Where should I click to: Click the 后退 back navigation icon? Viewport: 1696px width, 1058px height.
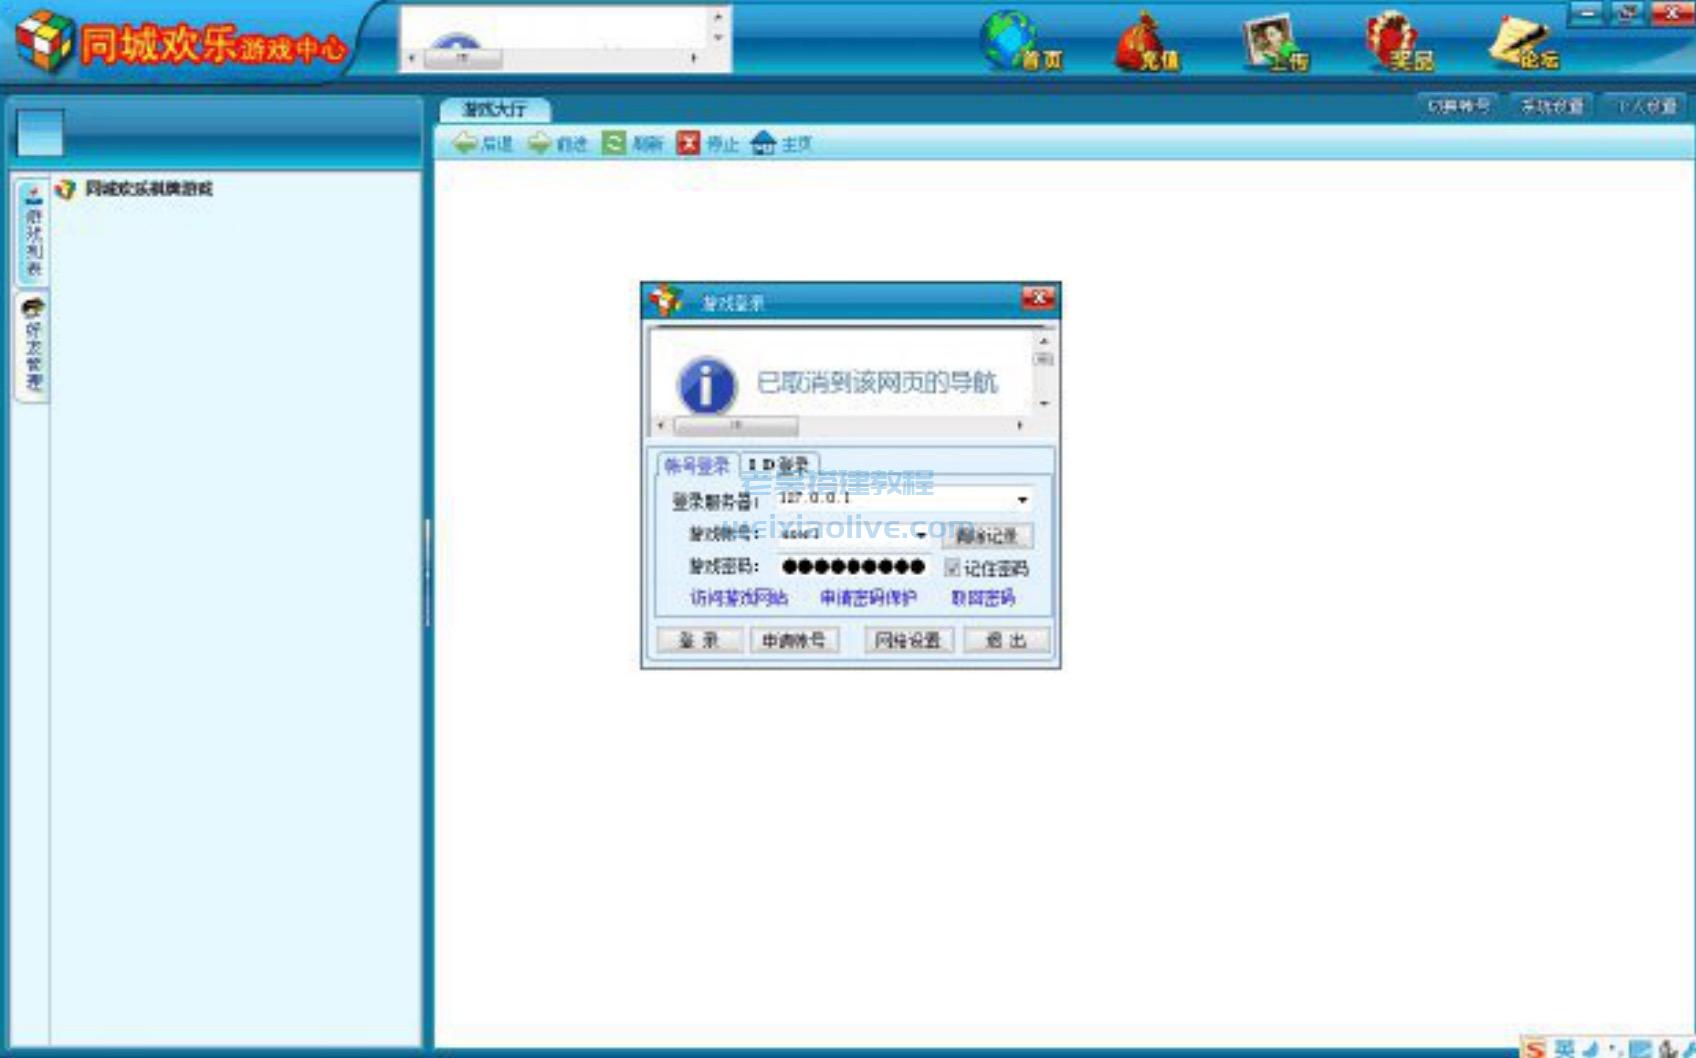(x=466, y=143)
